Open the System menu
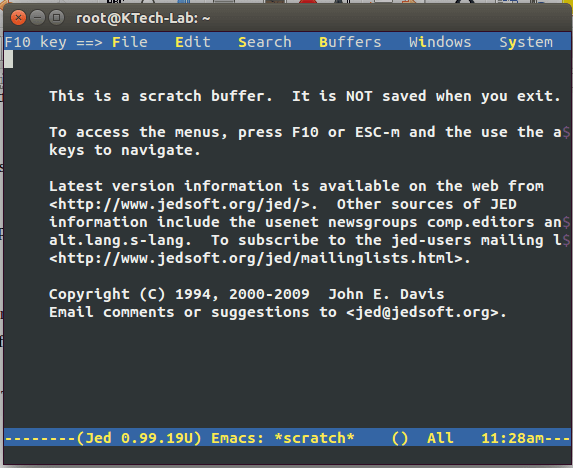573x468 pixels. tap(526, 42)
